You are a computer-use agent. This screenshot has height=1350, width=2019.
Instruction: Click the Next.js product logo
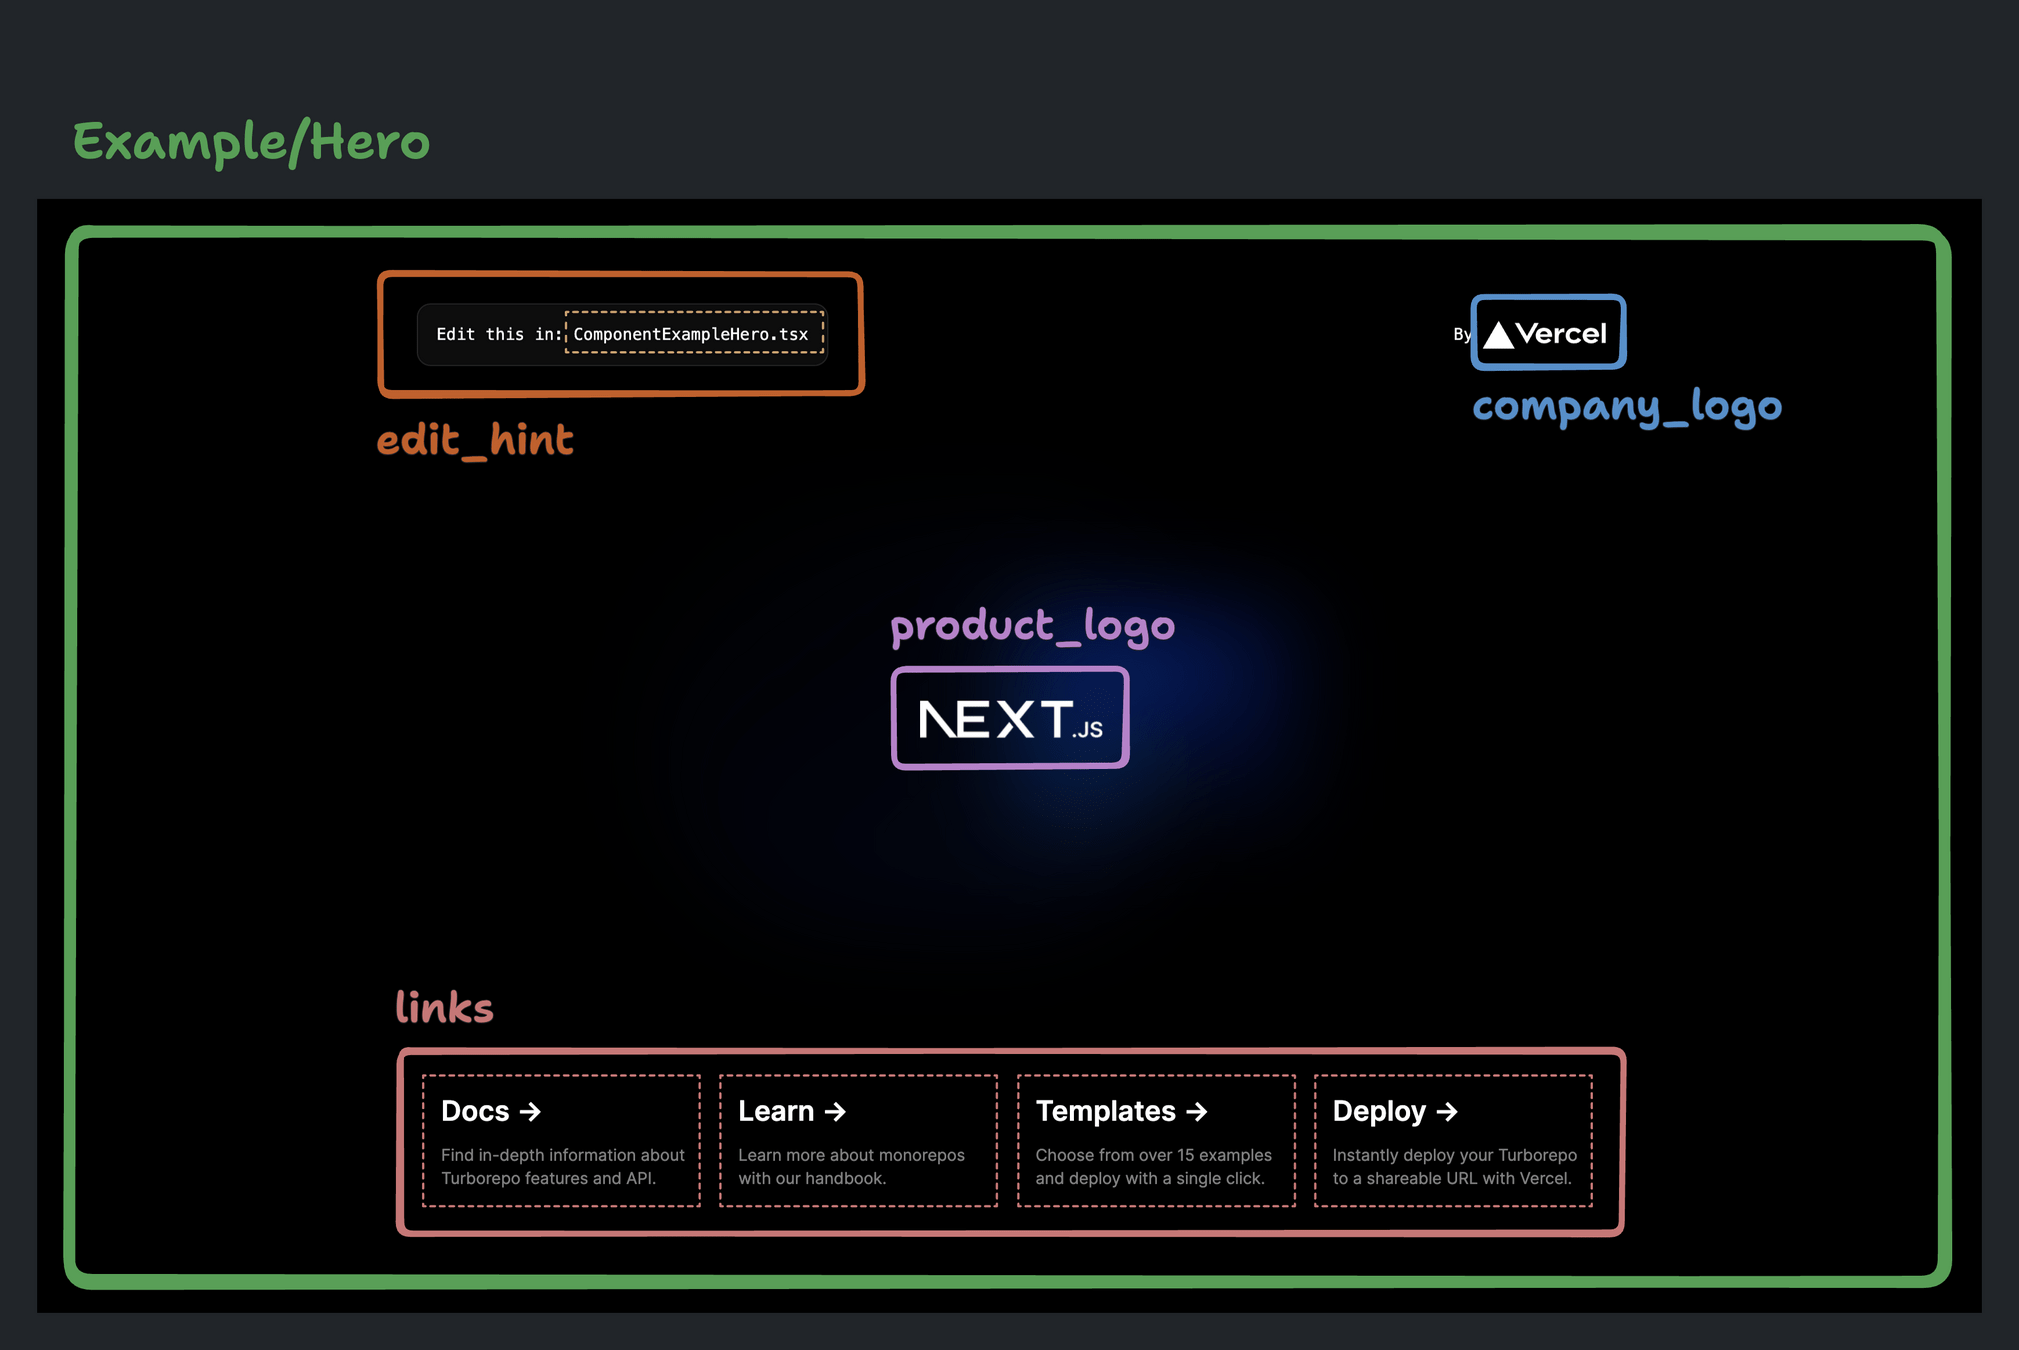1010,719
